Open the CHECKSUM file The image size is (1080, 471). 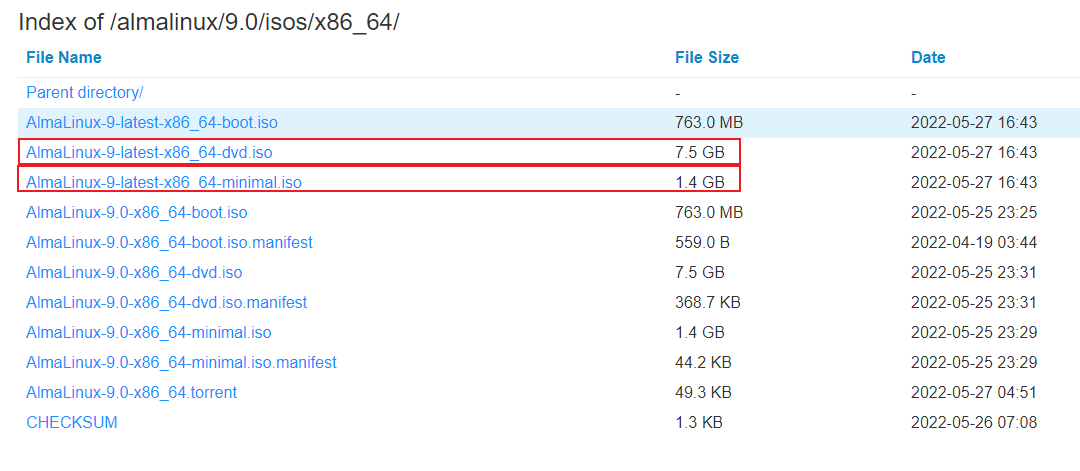(x=72, y=422)
